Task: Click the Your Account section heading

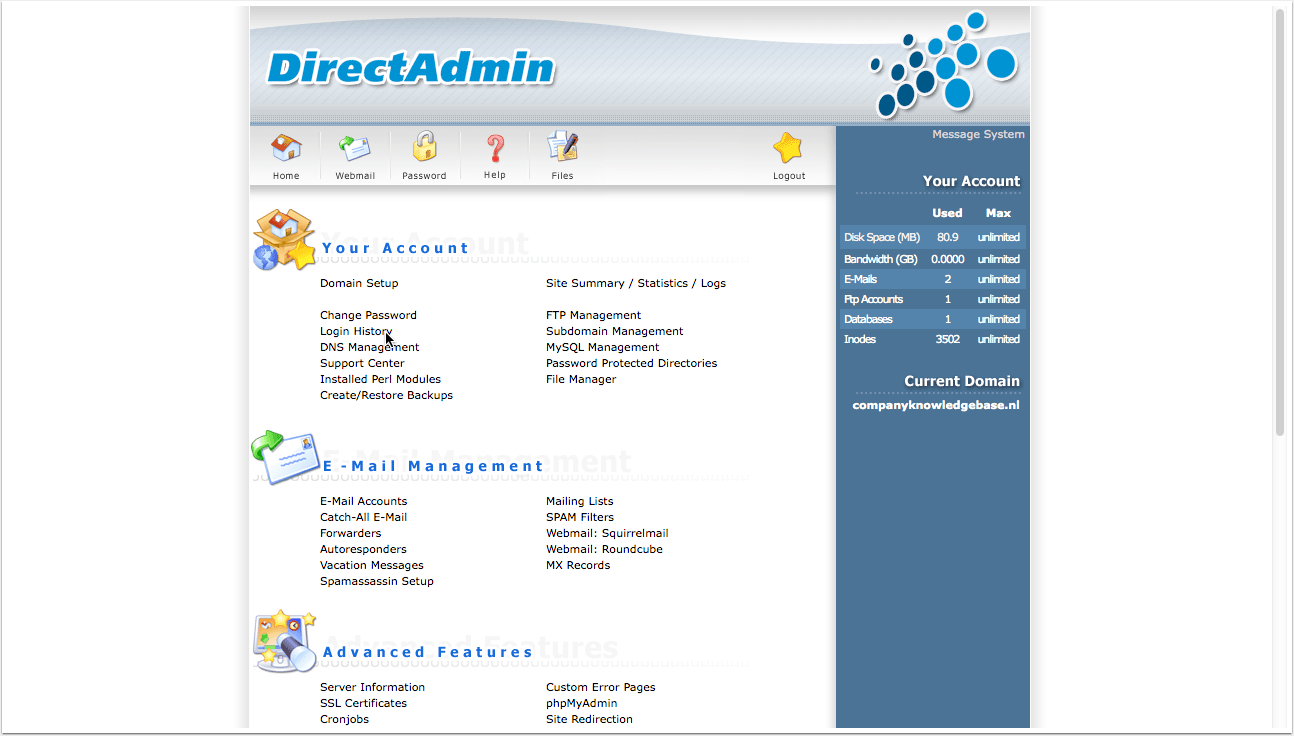Action: click(x=395, y=248)
